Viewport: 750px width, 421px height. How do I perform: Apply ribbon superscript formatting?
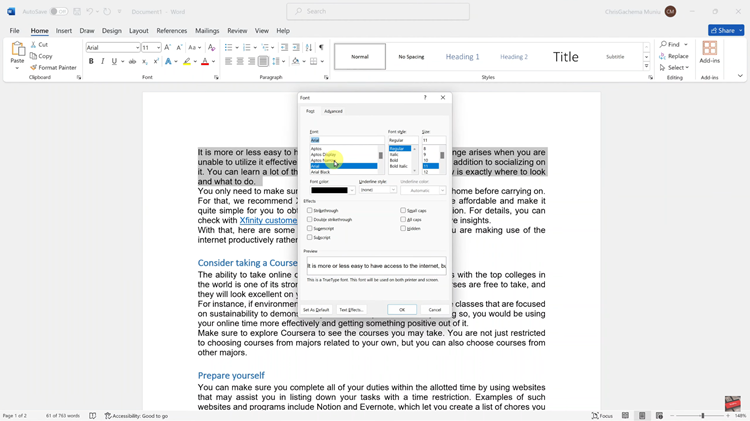click(x=156, y=61)
